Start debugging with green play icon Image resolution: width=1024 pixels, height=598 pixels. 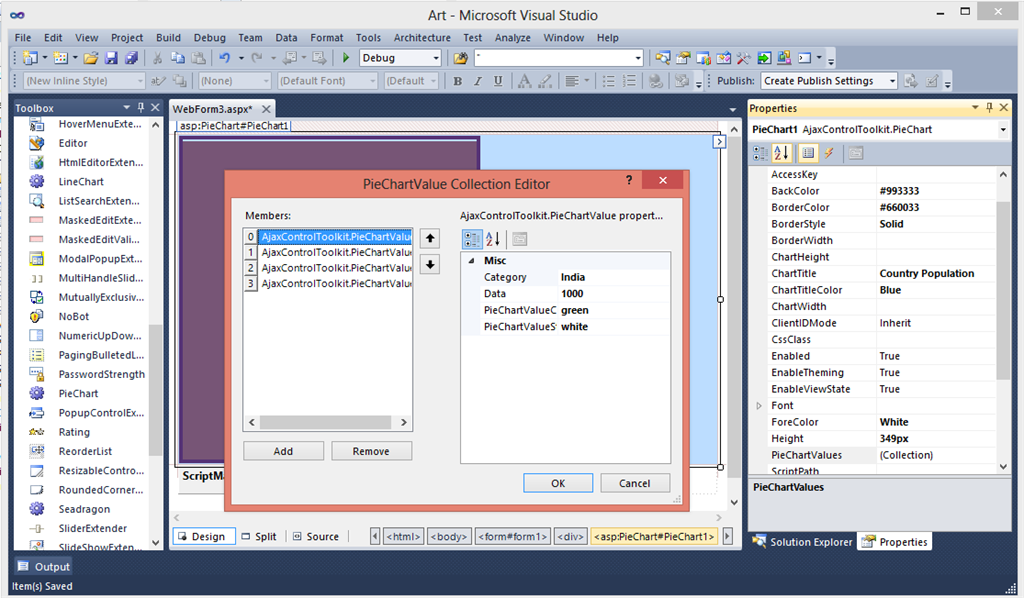(x=346, y=58)
